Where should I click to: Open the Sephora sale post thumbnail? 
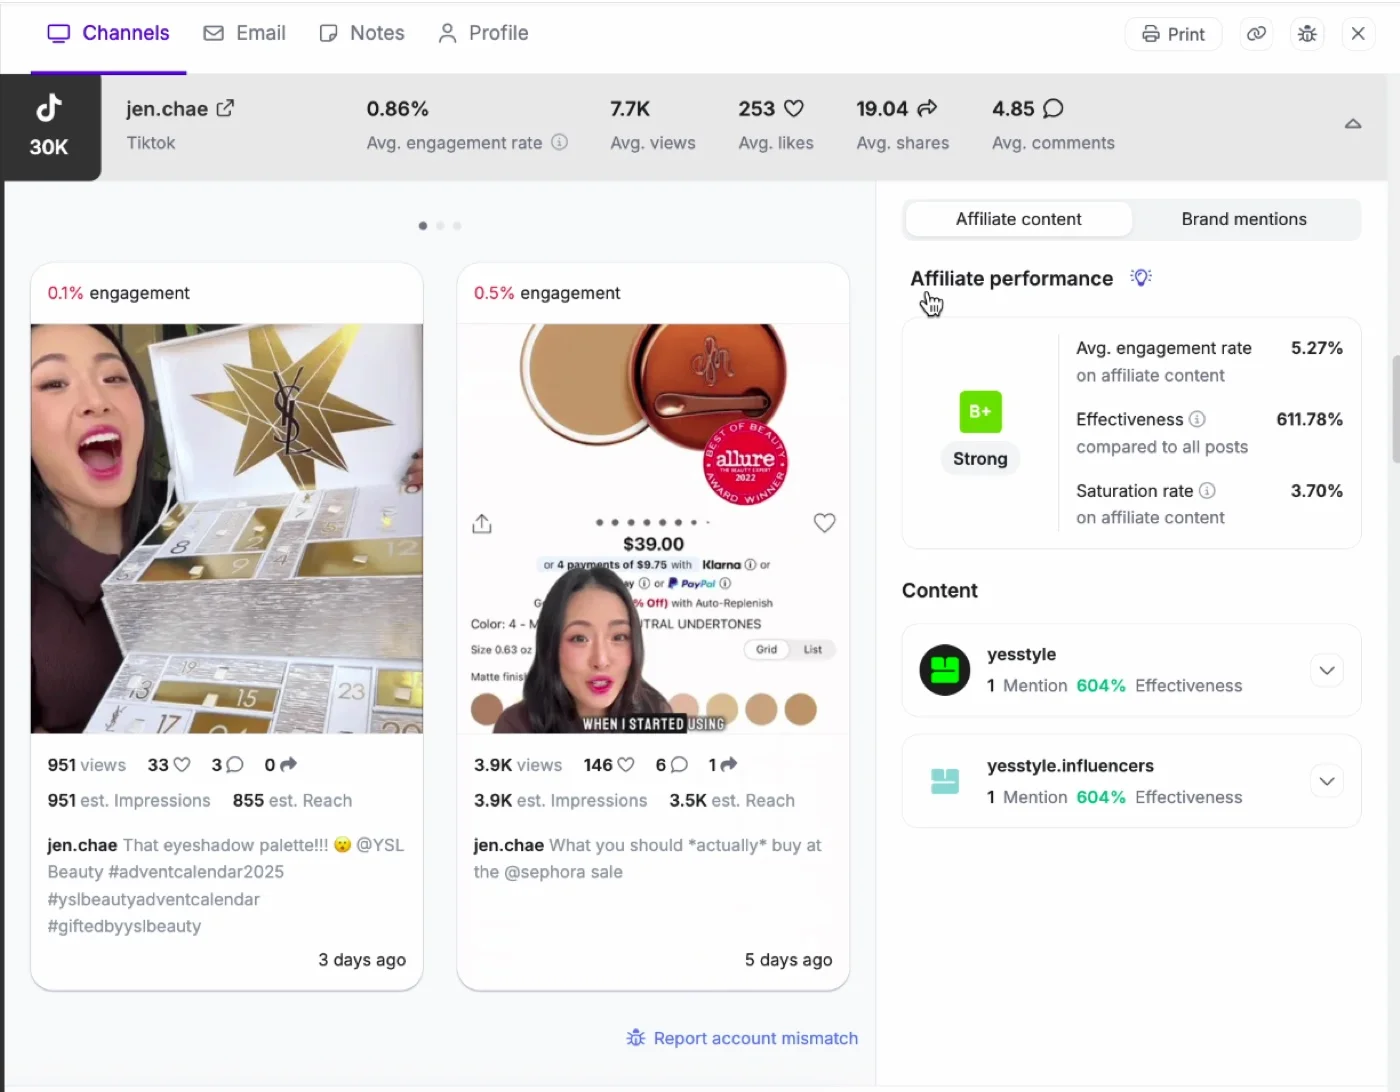tap(653, 528)
